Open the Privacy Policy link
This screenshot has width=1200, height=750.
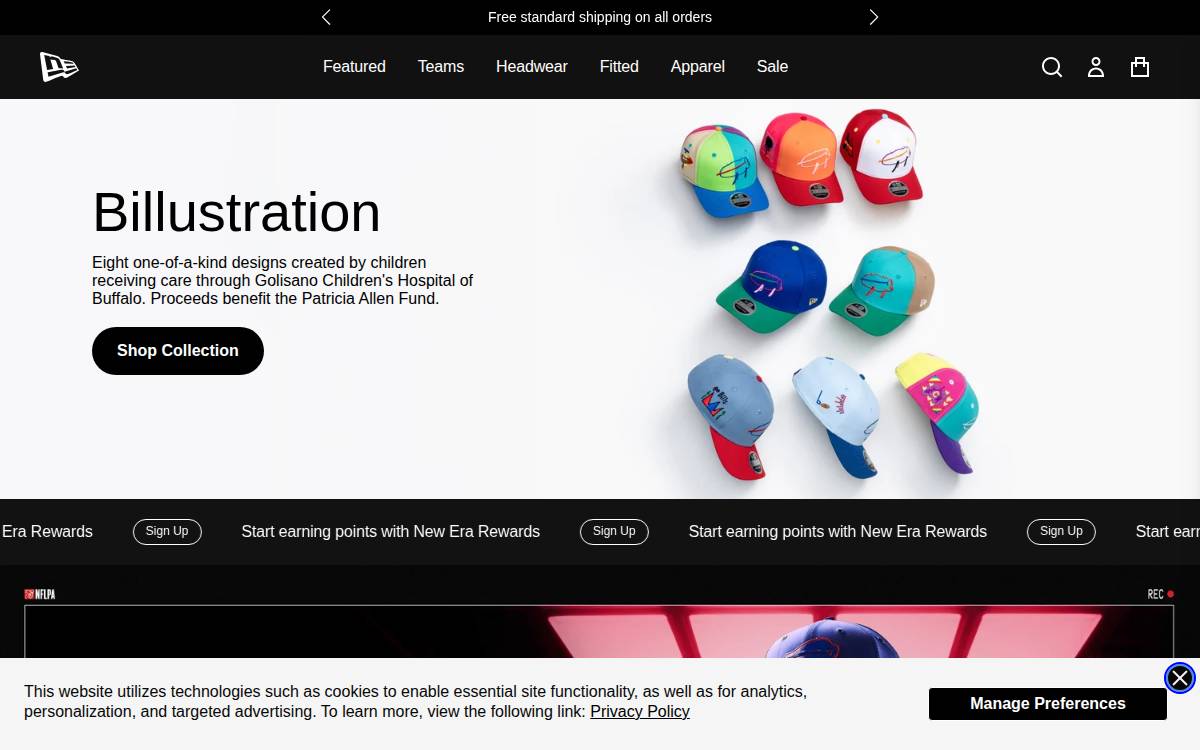tap(640, 712)
